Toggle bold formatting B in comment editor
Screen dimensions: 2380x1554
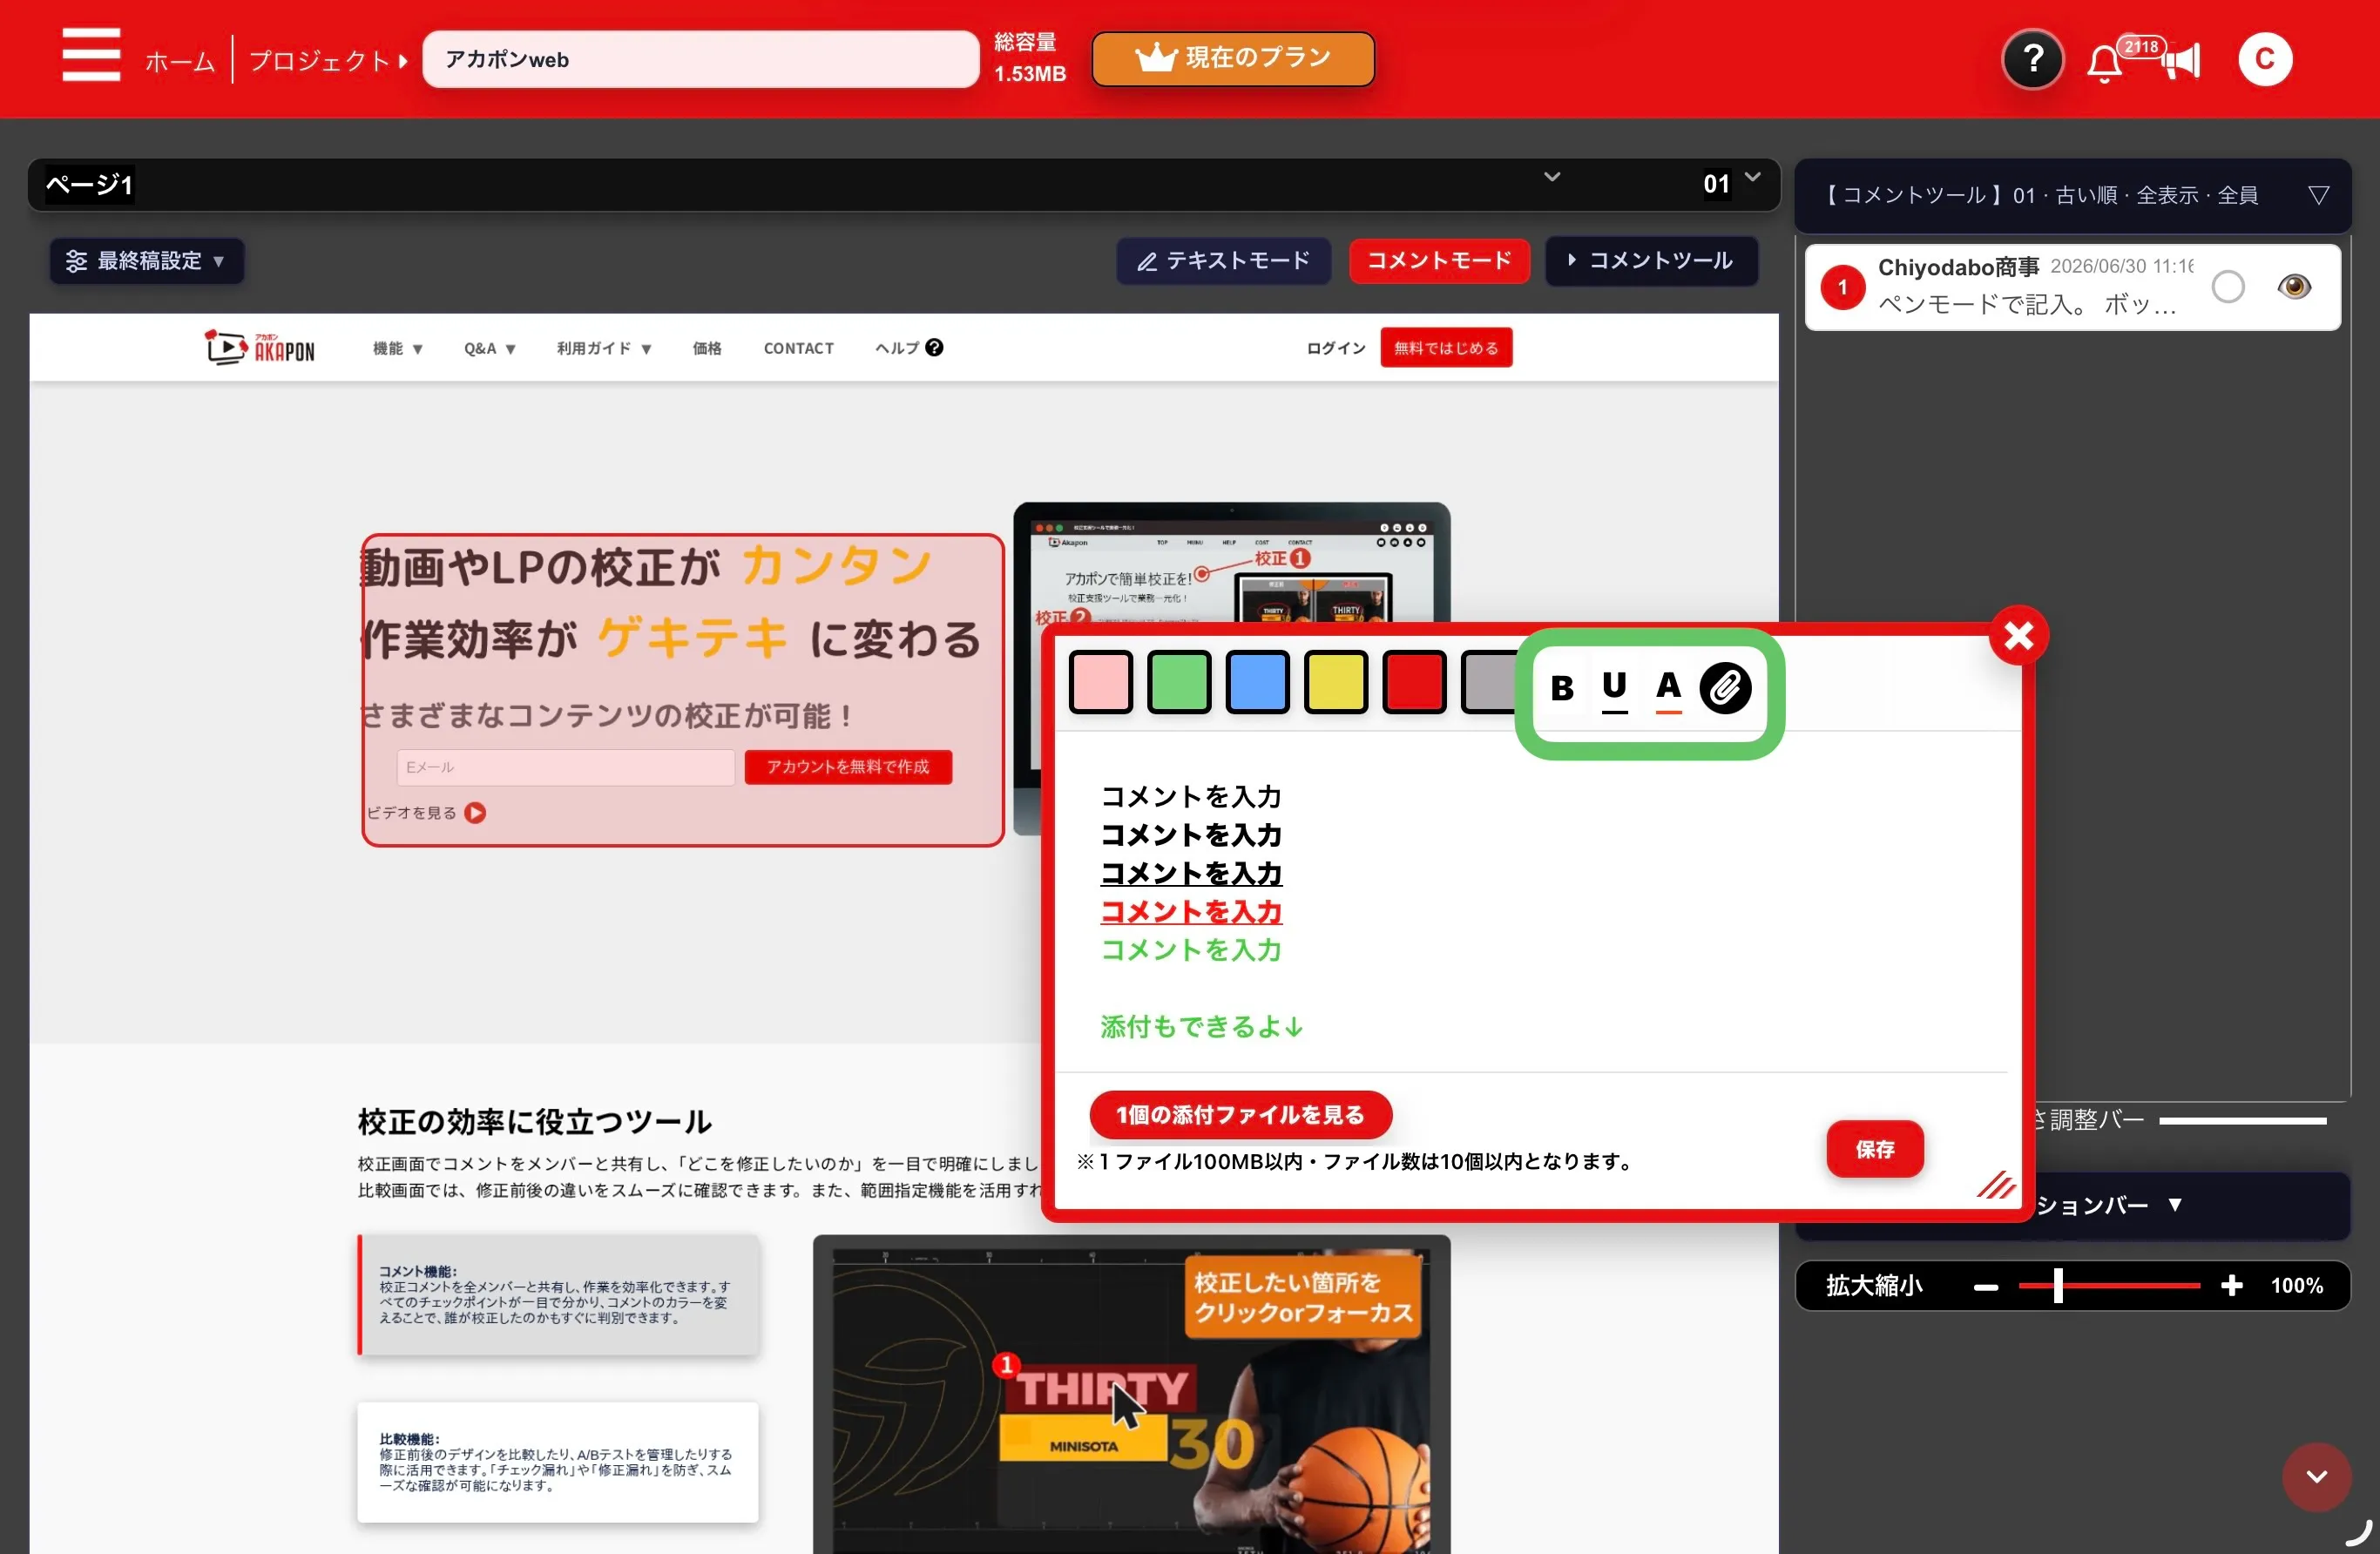(x=1561, y=688)
